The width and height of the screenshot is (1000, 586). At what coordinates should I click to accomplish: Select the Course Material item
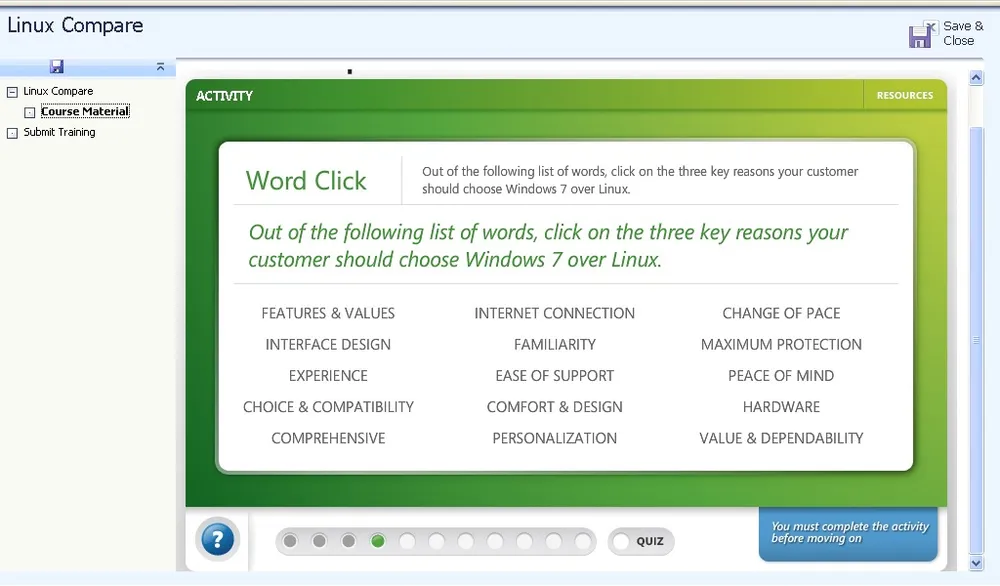click(x=85, y=112)
